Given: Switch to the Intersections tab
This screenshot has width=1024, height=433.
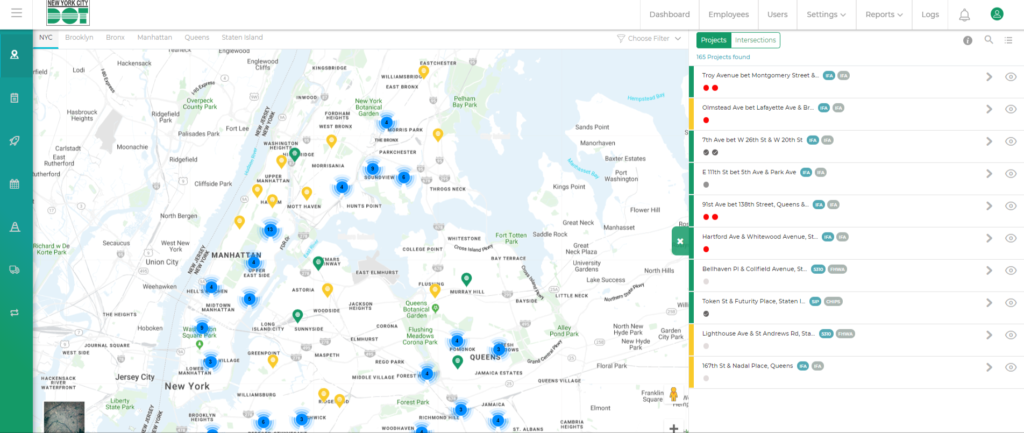Looking at the screenshot, I should (x=755, y=40).
